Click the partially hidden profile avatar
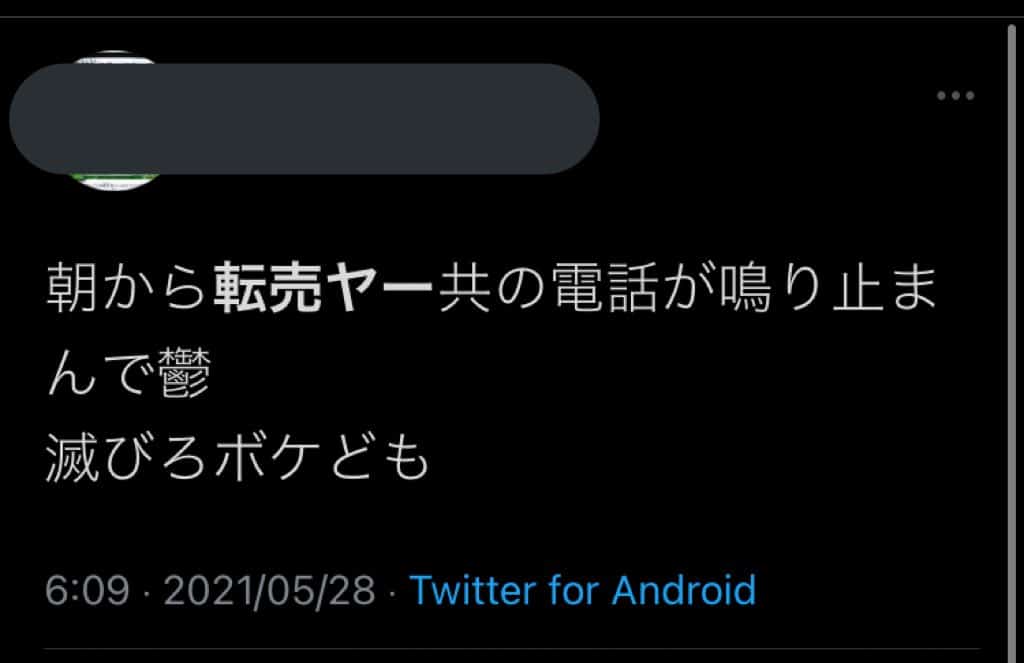Viewport: 1024px width, 663px height. coord(114,120)
